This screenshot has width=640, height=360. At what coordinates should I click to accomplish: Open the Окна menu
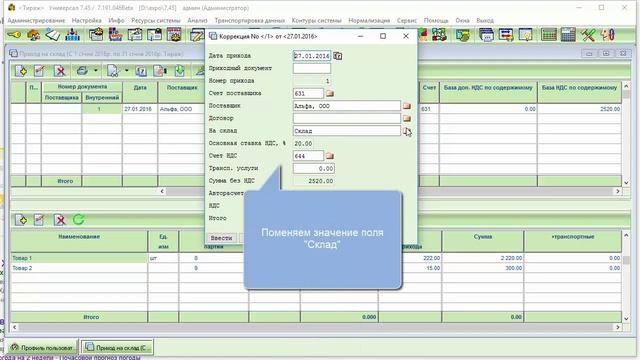[462, 20]
